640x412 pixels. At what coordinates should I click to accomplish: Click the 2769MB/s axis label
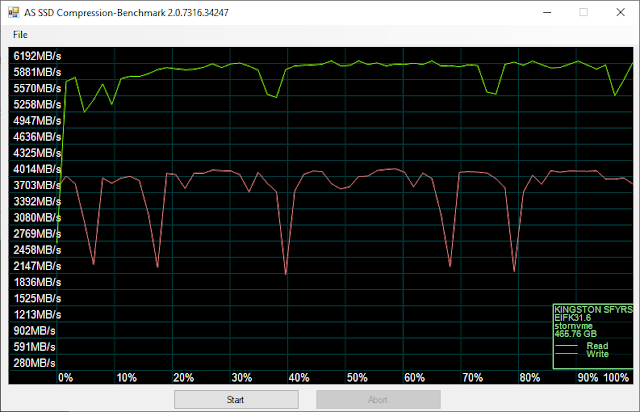[37, 234]
